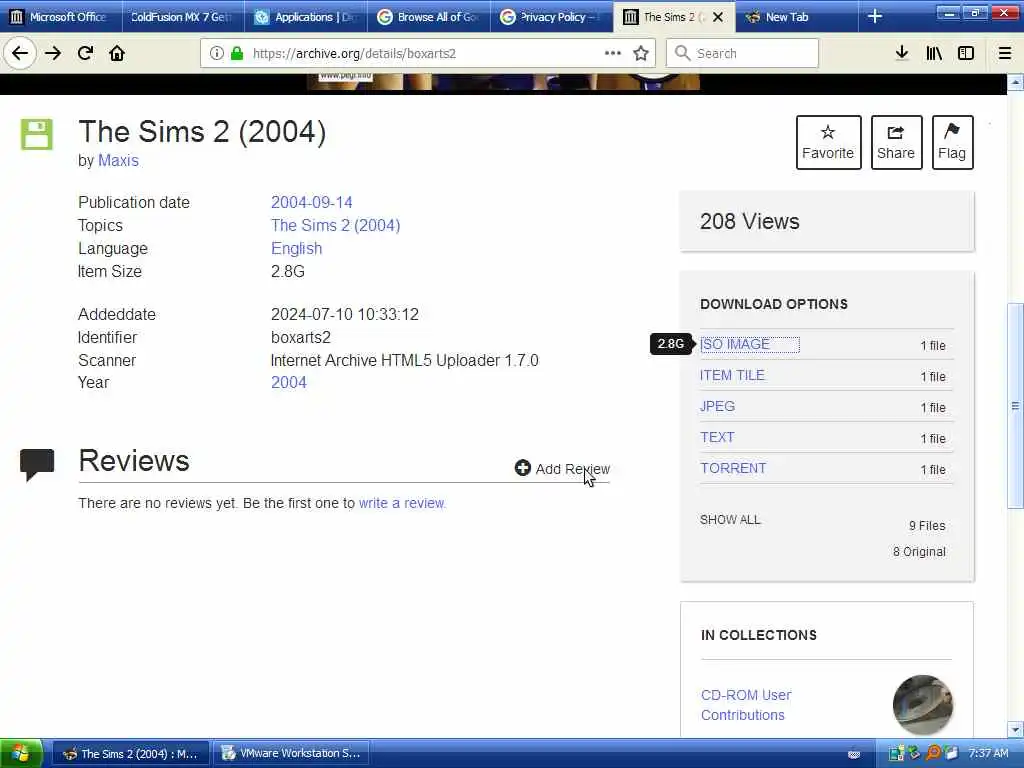This screenshot has width=1024, height=768.
Task: Switch to Applications tab
Action: (x=306, y=16)
